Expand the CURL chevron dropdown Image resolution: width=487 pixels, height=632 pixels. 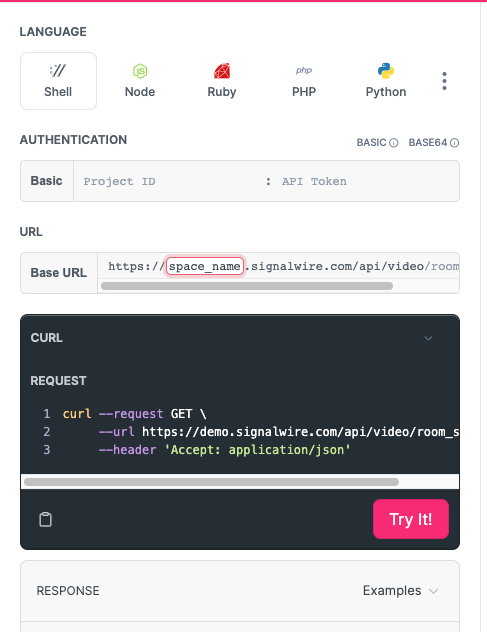coord(428,338)
